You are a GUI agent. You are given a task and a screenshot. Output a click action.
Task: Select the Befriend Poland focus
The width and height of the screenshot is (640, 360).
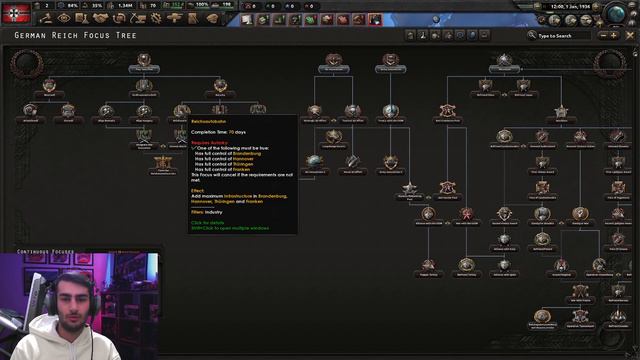click(542, 242)
